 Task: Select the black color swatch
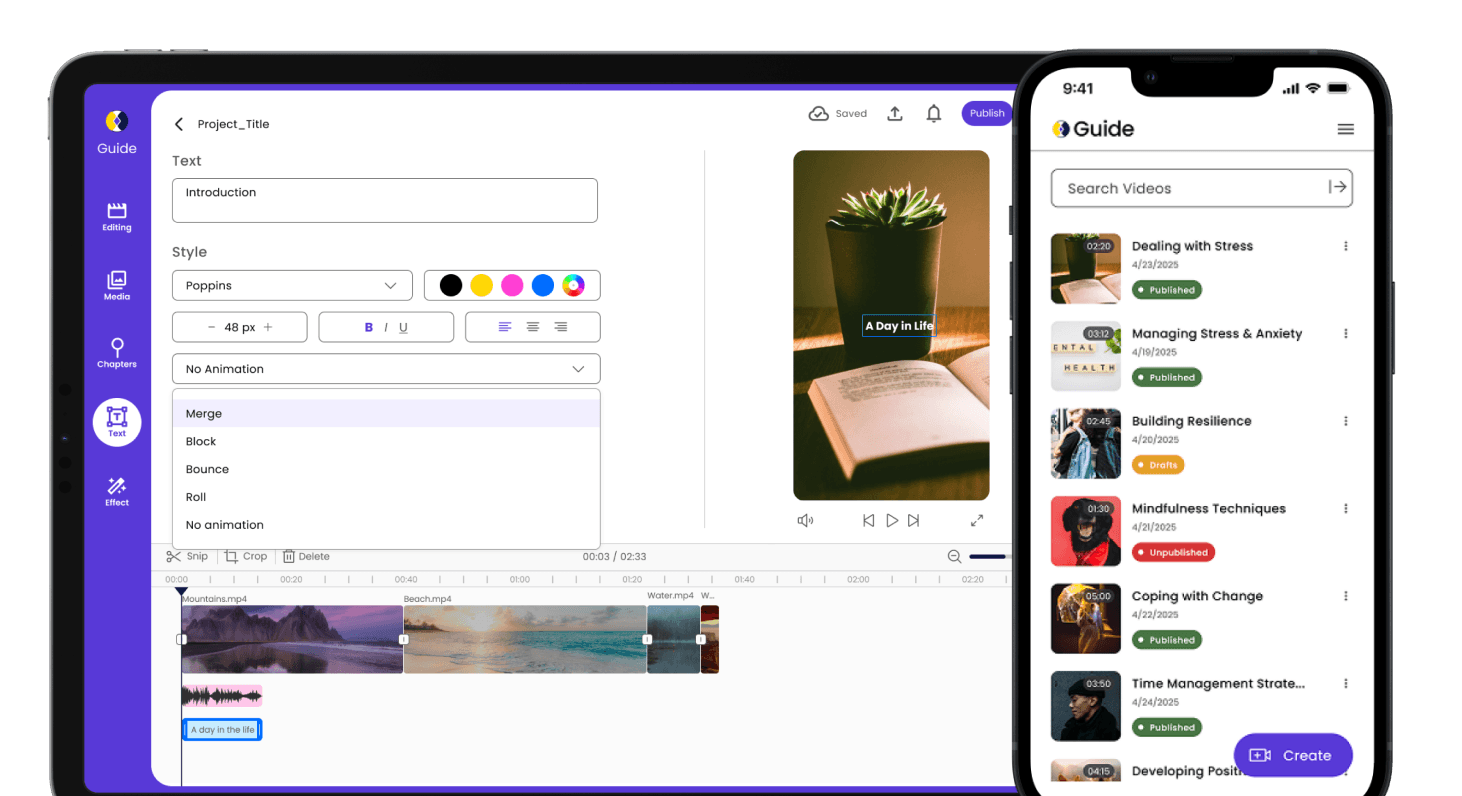coord(451,286)
